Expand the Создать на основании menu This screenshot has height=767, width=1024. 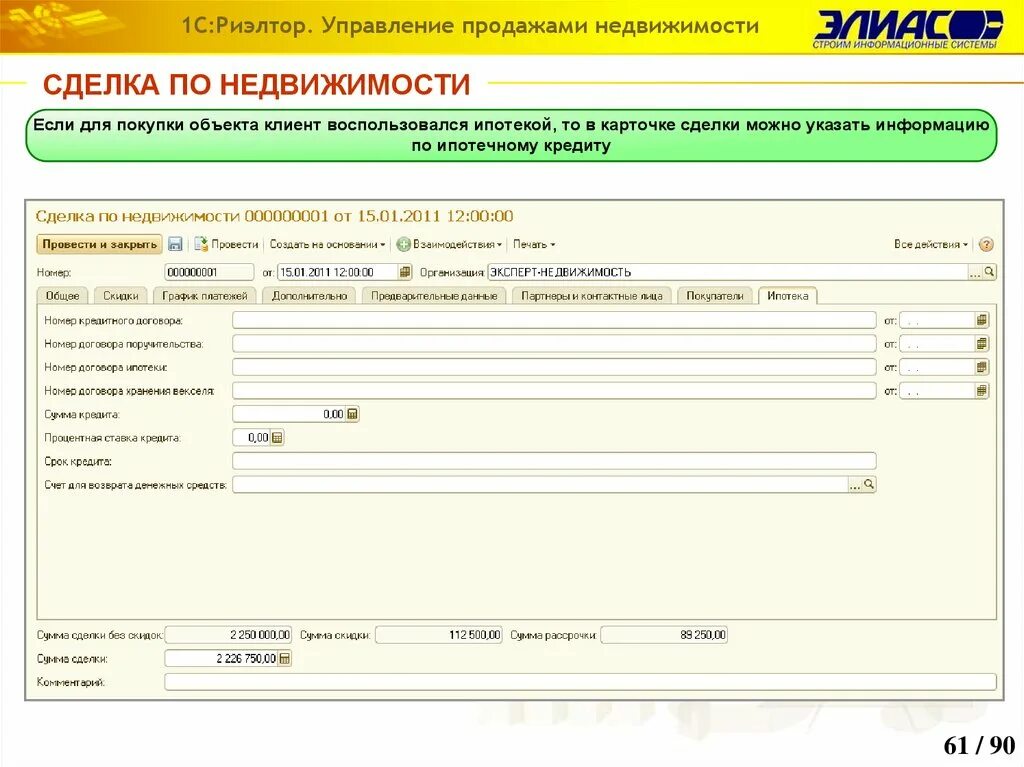(327, 244)
